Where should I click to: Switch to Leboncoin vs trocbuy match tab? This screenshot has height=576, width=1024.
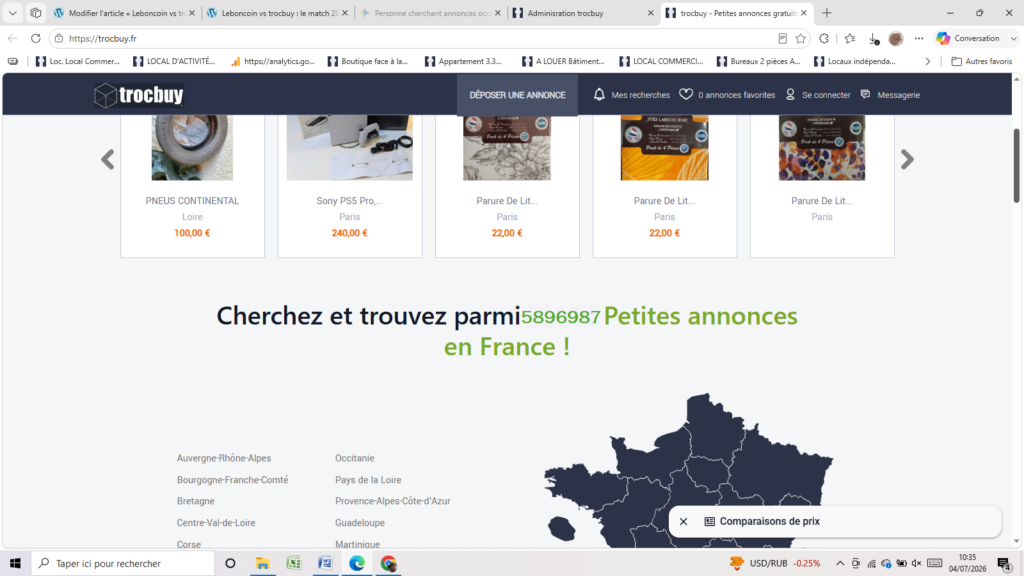click(279, 13)
